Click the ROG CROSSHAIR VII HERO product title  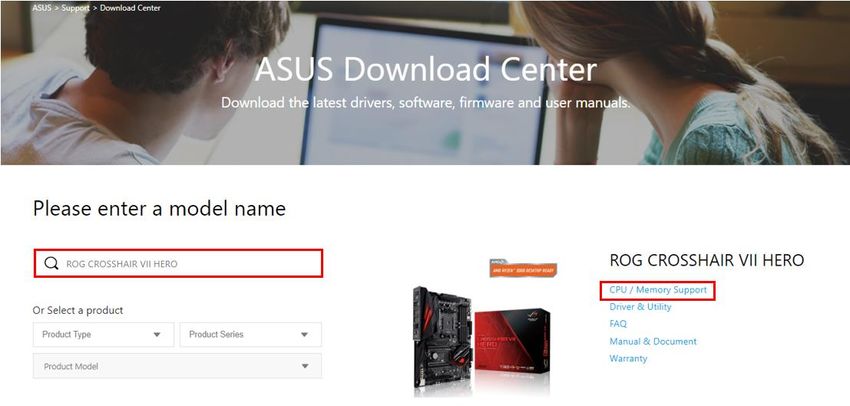(x=707, y=260)
